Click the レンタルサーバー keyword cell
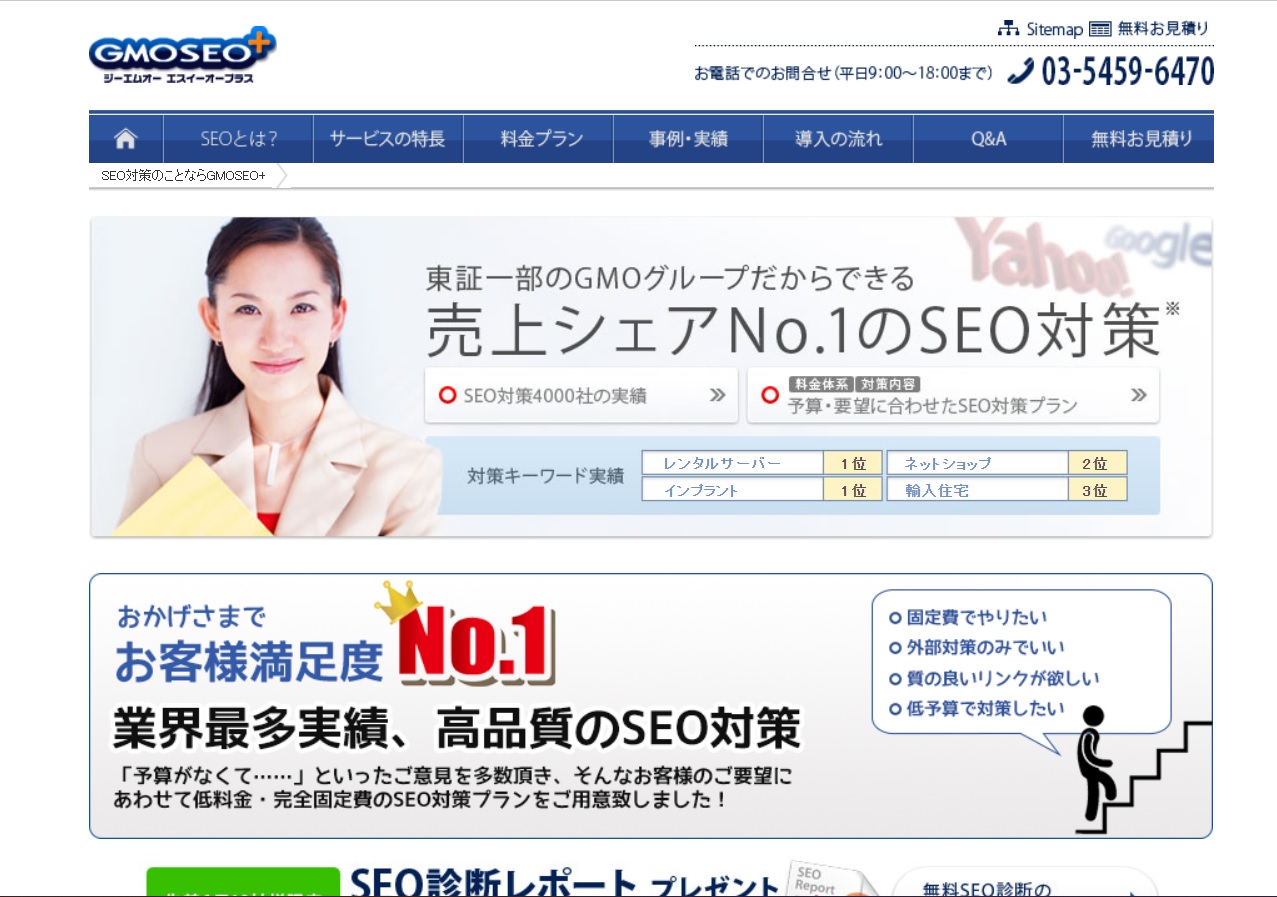1277x897 pixels. [733, 463]
